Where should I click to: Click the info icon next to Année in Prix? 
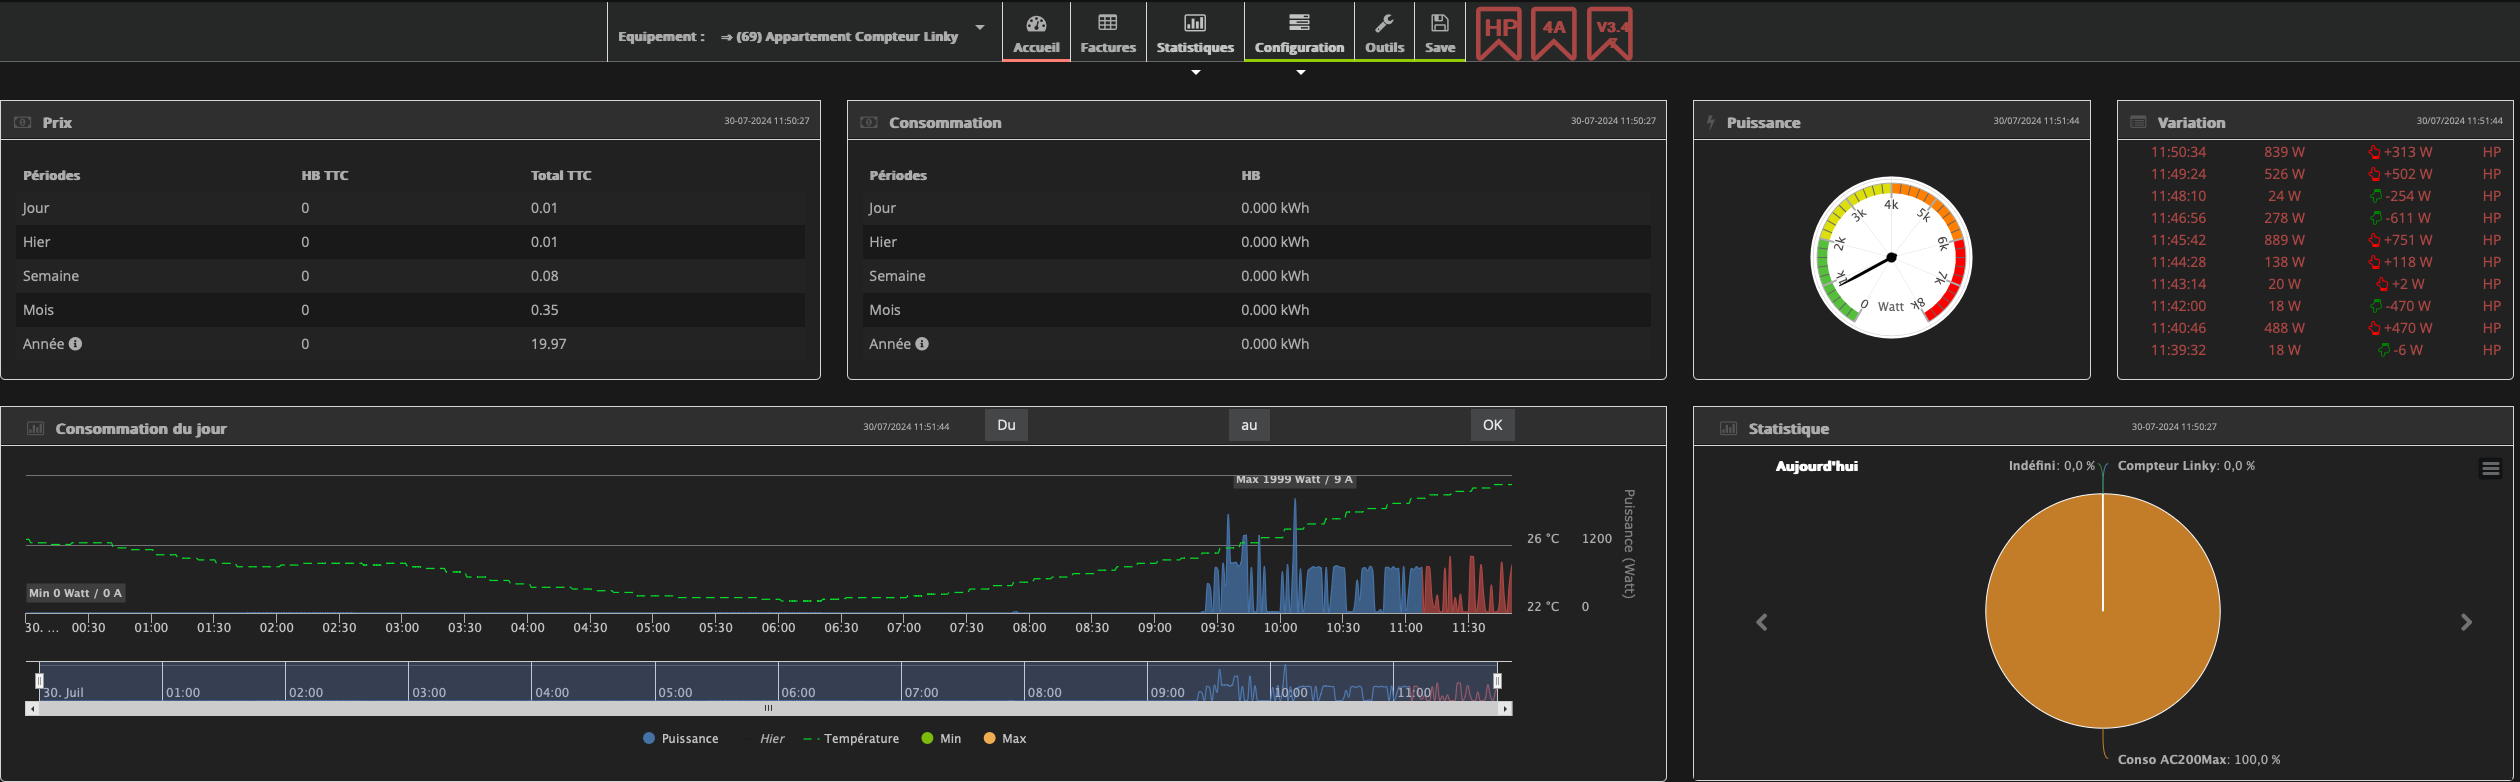(x=76, y=344)
